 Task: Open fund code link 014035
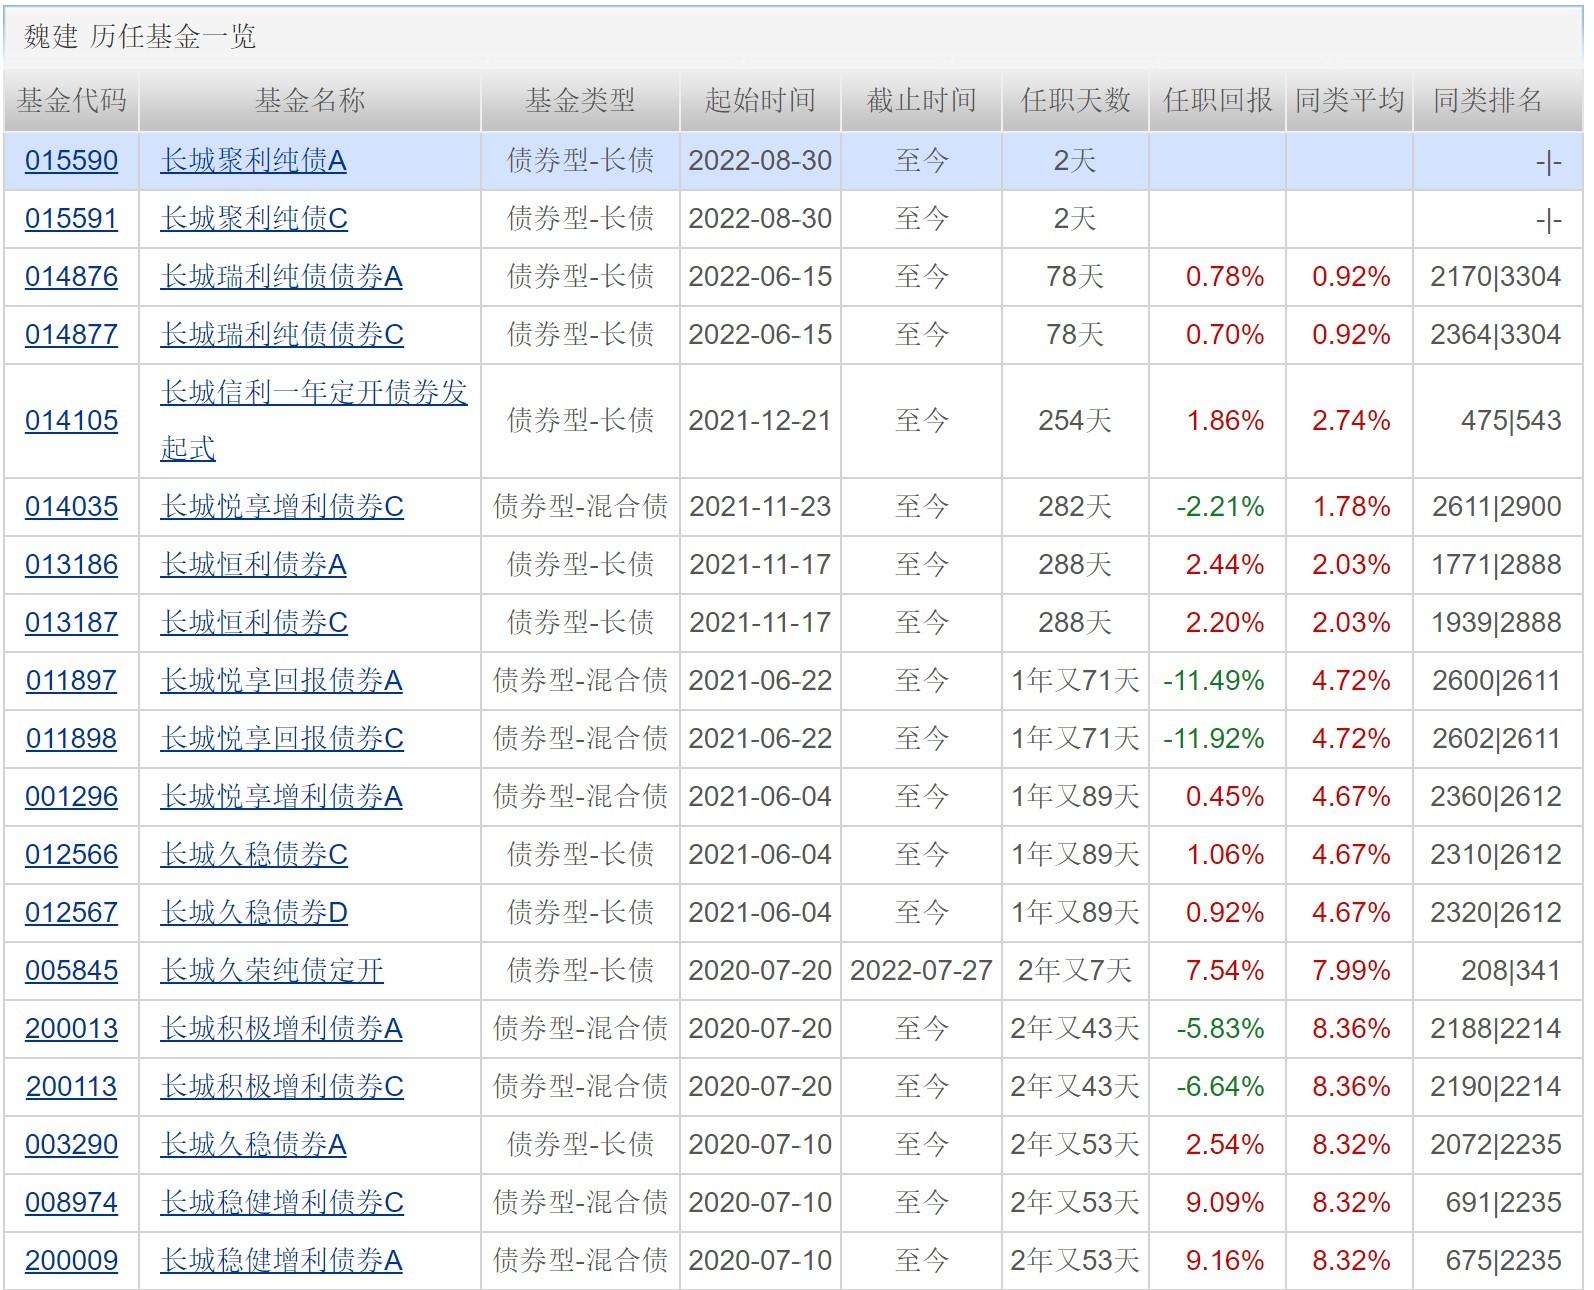coord(71,506)
